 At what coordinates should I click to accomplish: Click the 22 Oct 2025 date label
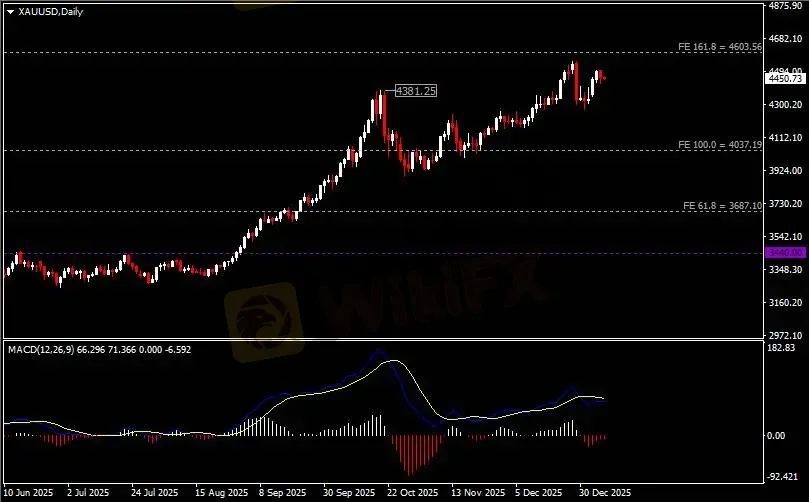[413, 493]
